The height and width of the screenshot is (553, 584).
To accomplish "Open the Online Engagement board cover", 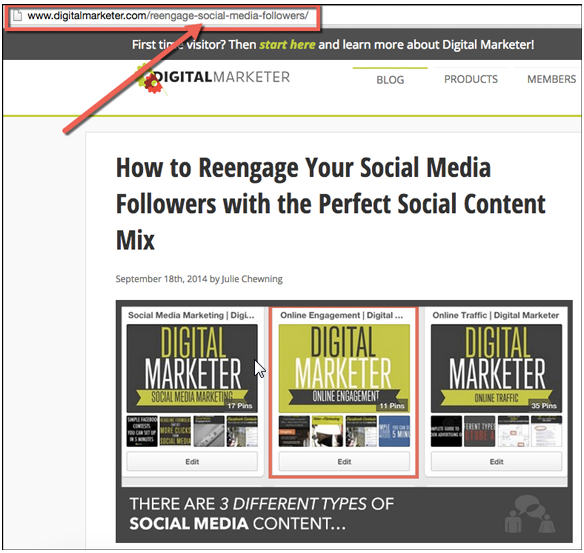I will click(344, 368).
